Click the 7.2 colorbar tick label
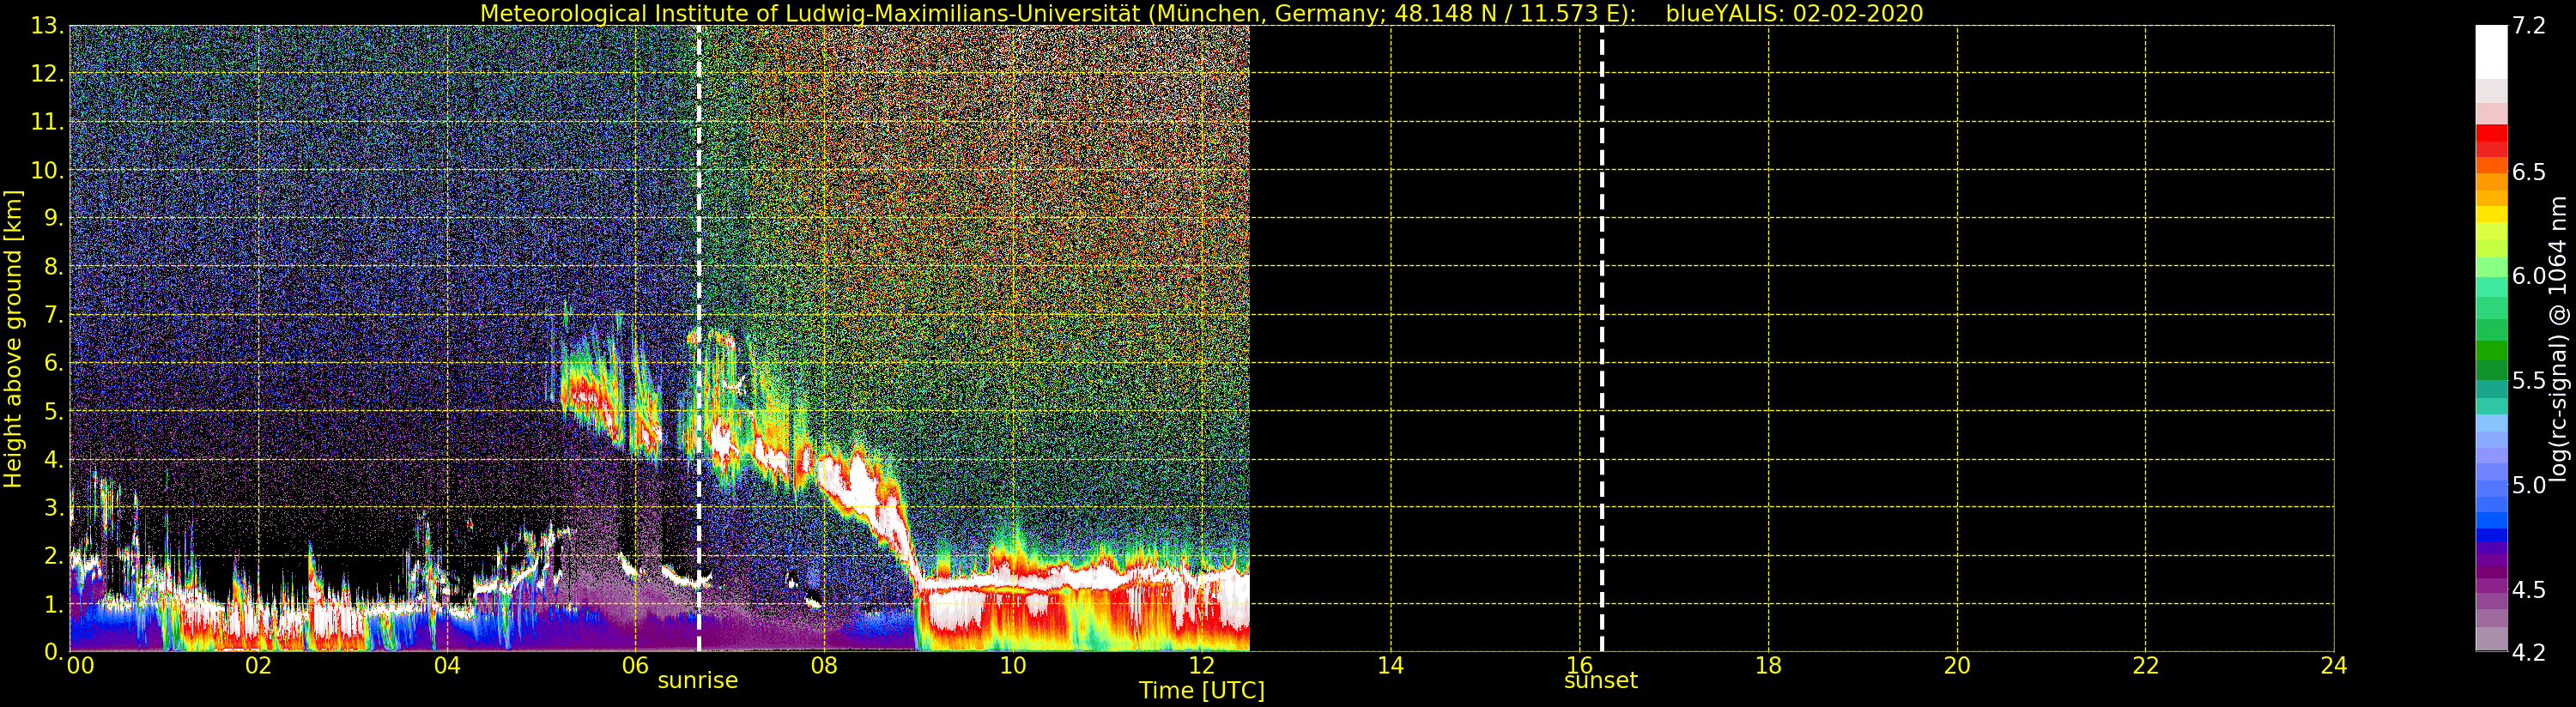This screenshot has height=707, width=2576. tap(2528, 26)
